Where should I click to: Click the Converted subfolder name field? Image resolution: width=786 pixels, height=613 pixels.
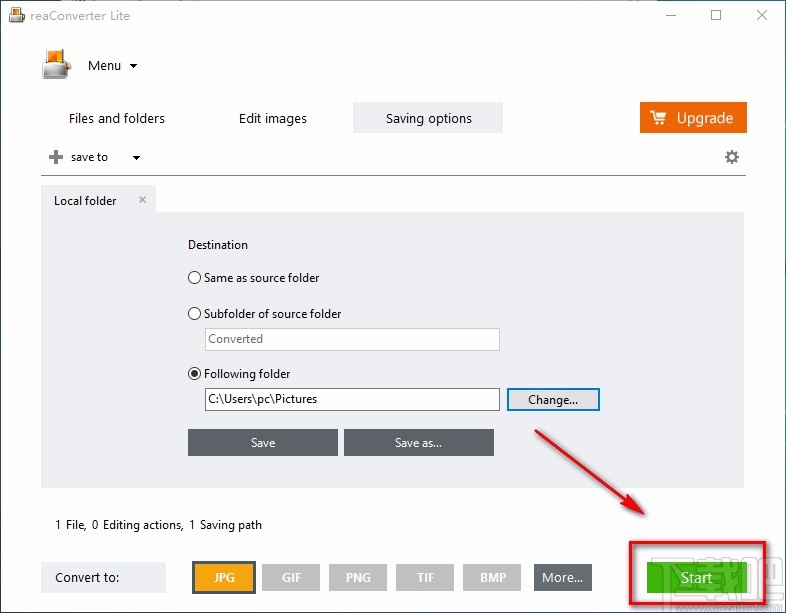pyautogui.click(x=352, y=339)
